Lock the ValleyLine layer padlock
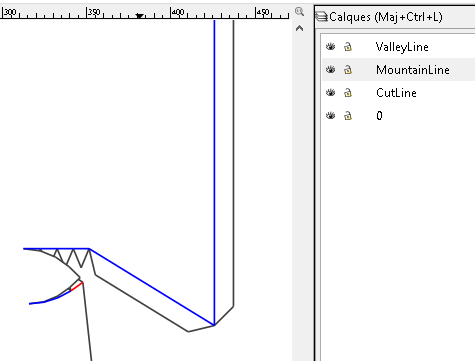 coord(348,46)
